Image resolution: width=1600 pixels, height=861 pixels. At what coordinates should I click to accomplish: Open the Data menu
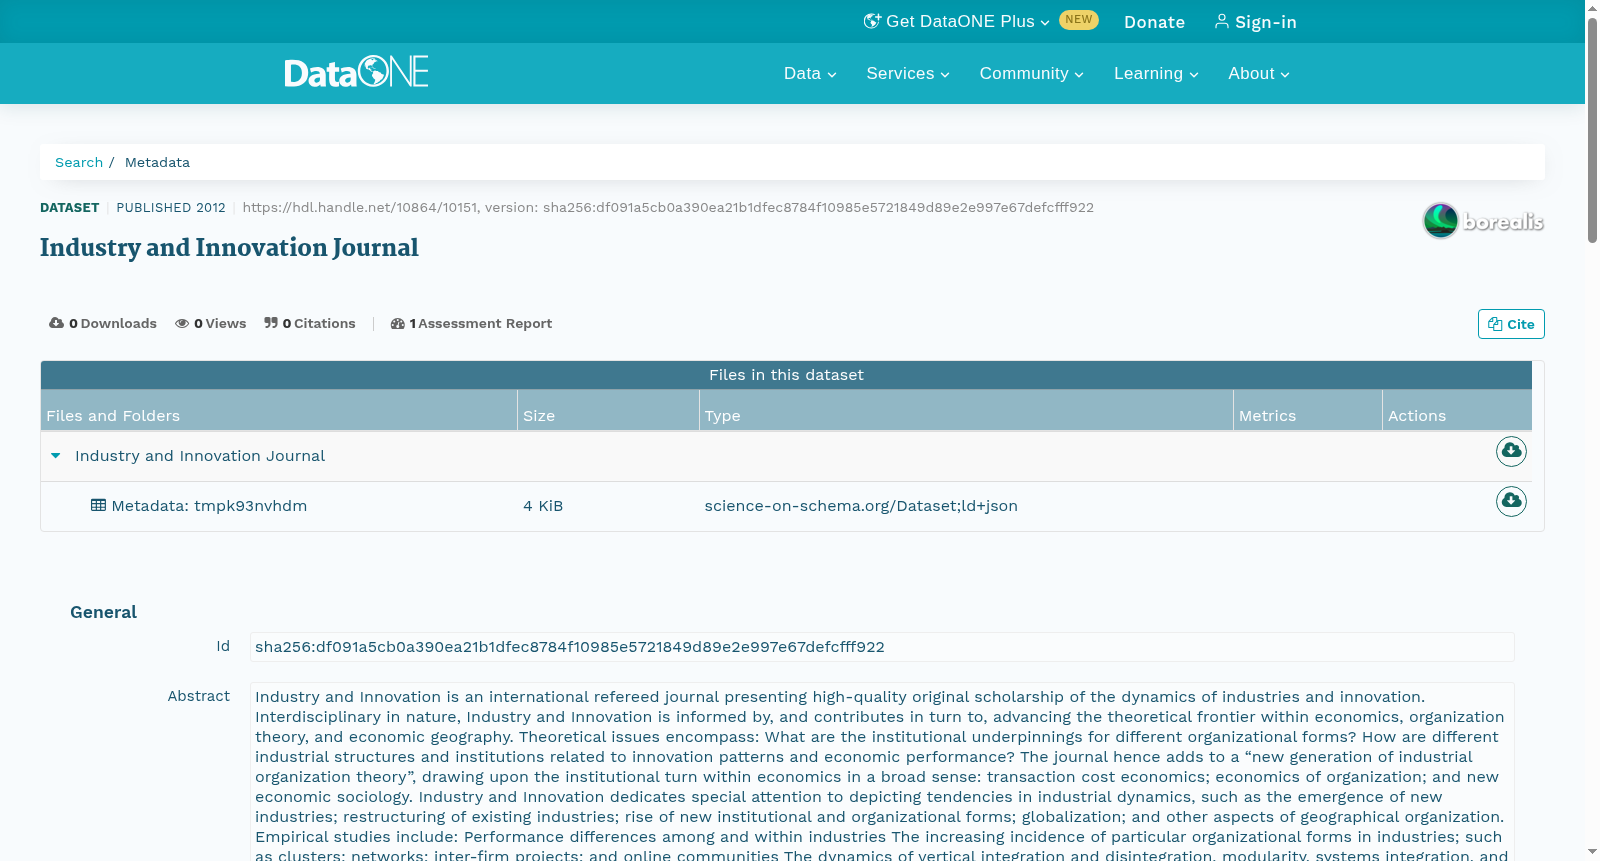click(x=810, y=73)
